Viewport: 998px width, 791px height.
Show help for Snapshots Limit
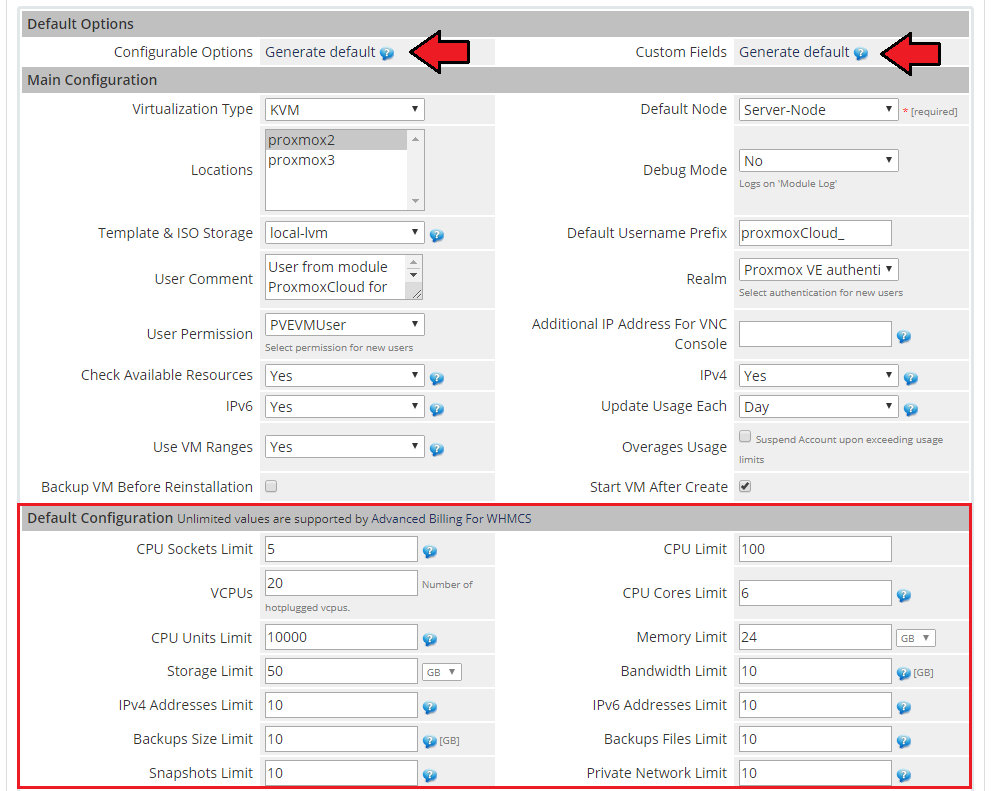[x=430, y=775]
